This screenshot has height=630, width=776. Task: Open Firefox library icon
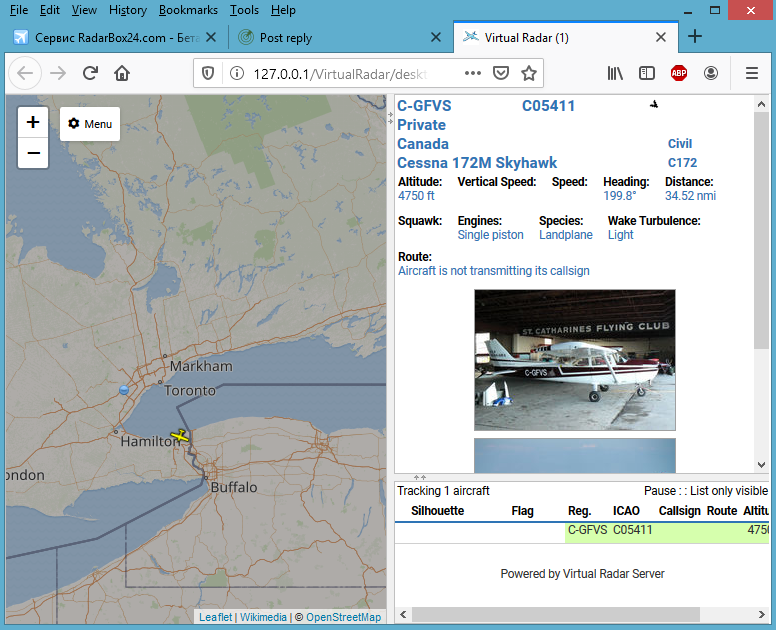click(x=615, y=73)
